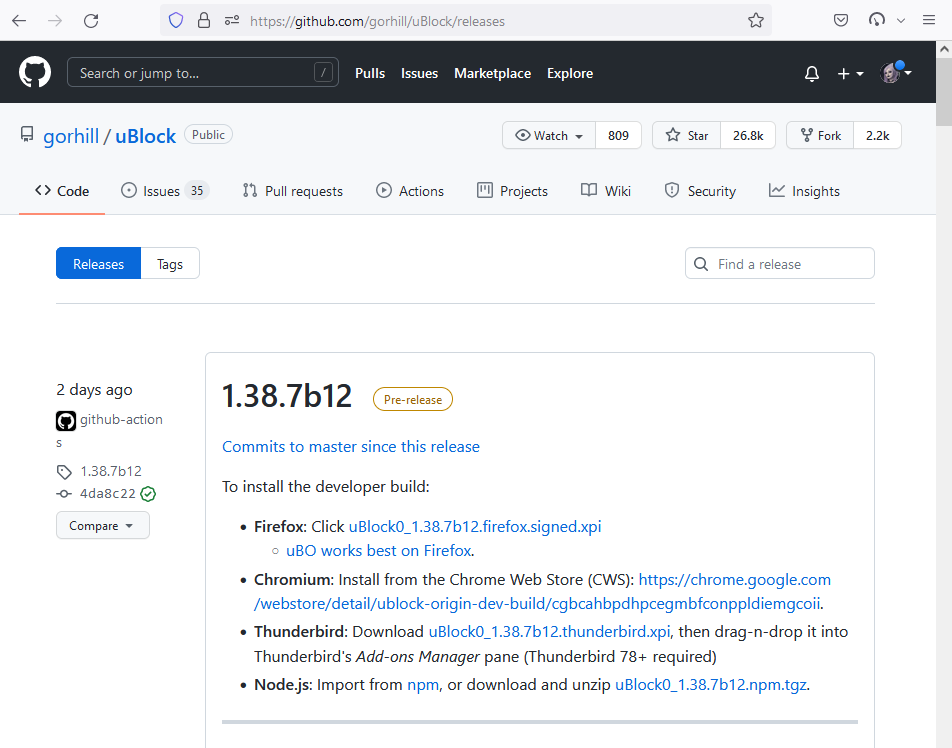
Task: Reload the current page
Action: click(91, 21)
